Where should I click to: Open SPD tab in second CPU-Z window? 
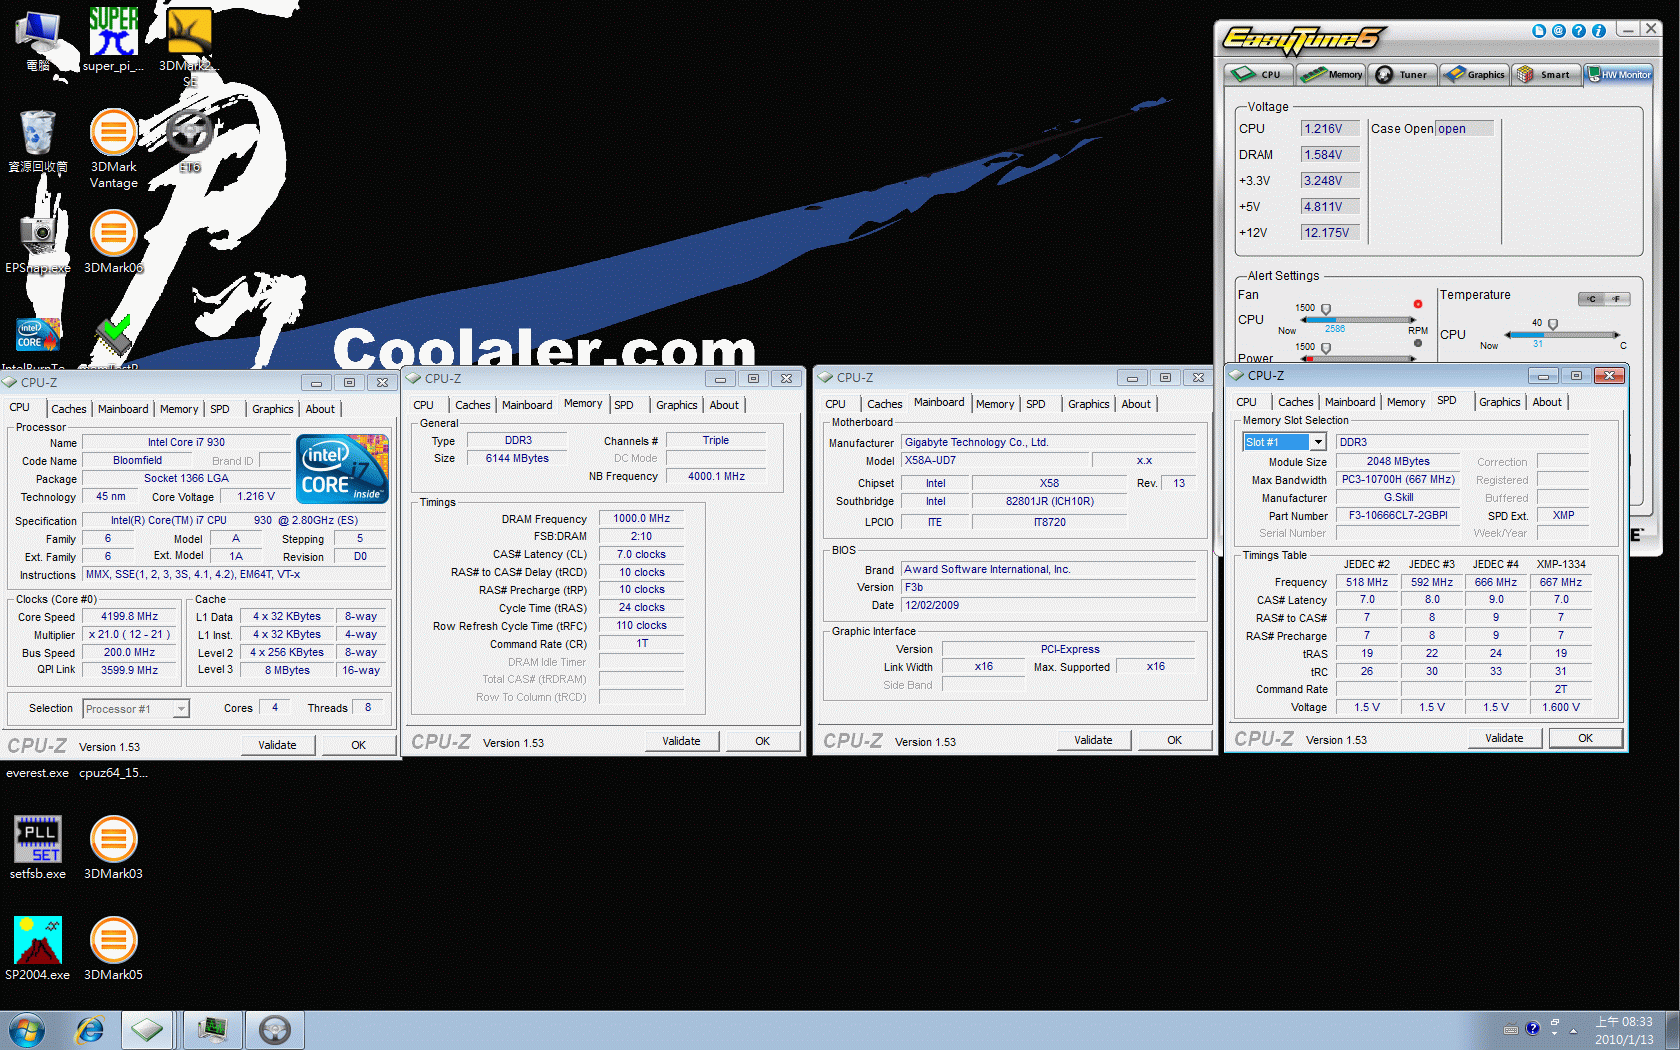(x=623, y=405)
